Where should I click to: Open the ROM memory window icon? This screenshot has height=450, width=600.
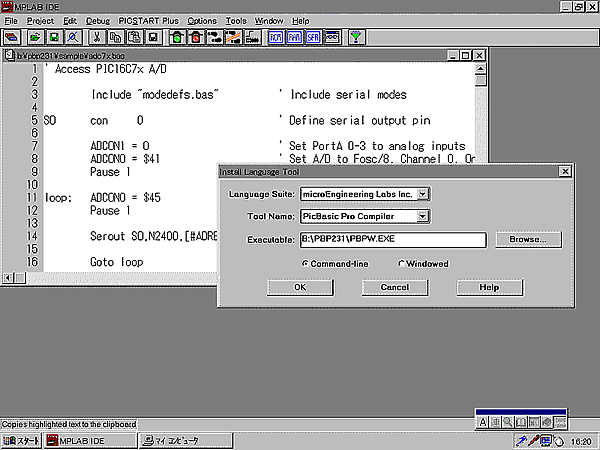[276, 38]
